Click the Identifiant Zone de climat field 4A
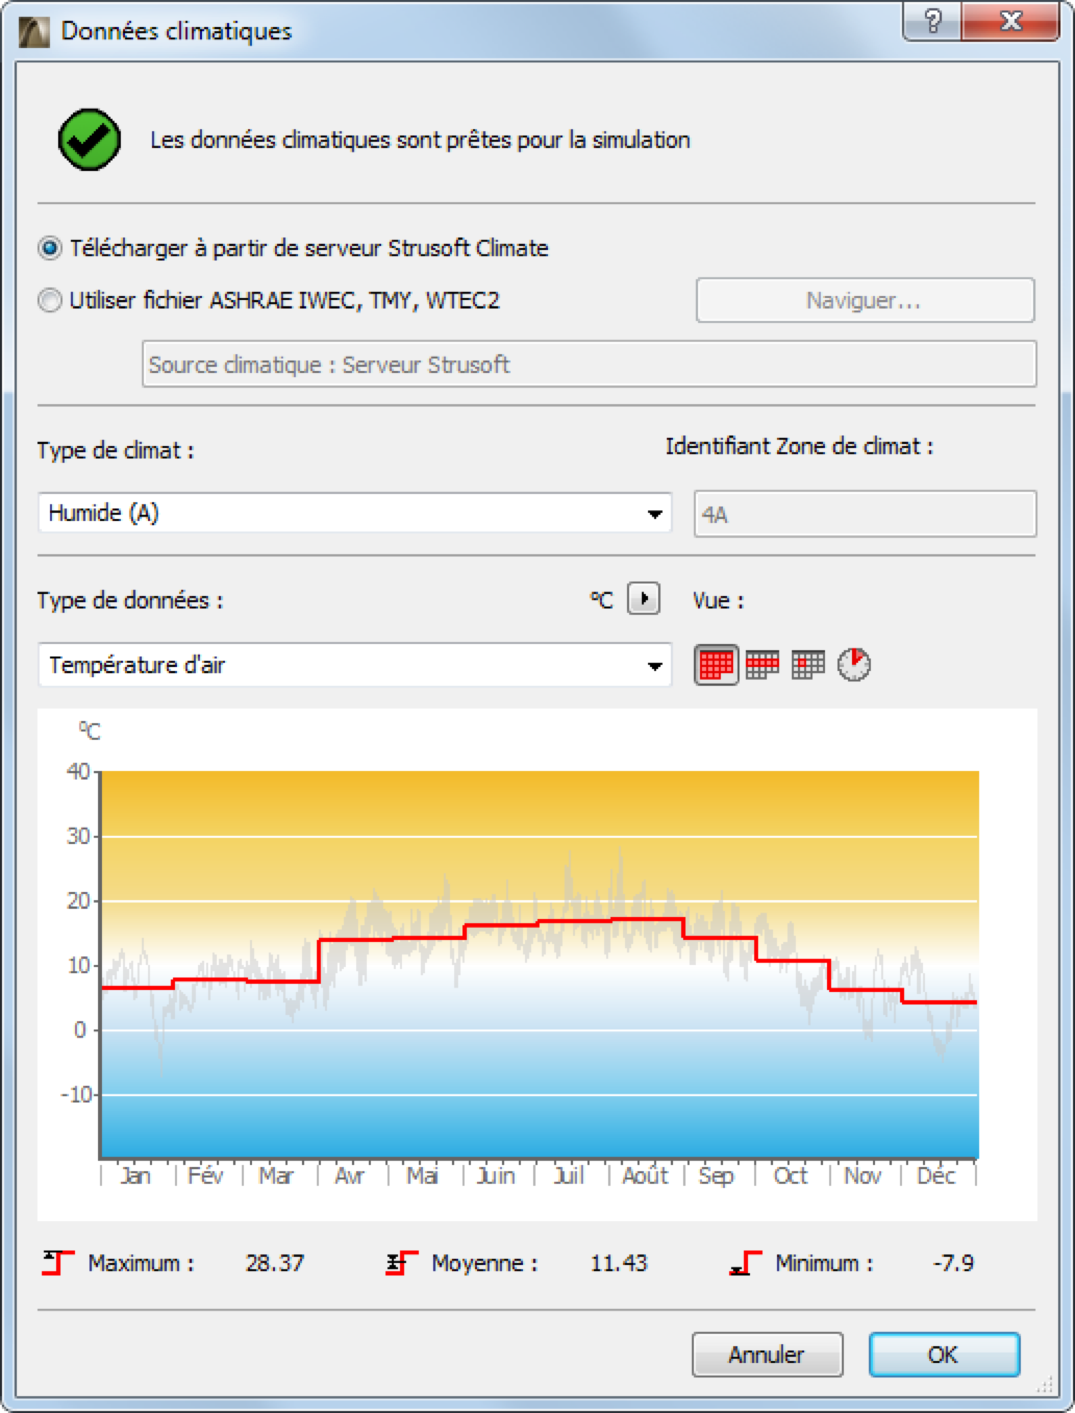 coord(865,514)
